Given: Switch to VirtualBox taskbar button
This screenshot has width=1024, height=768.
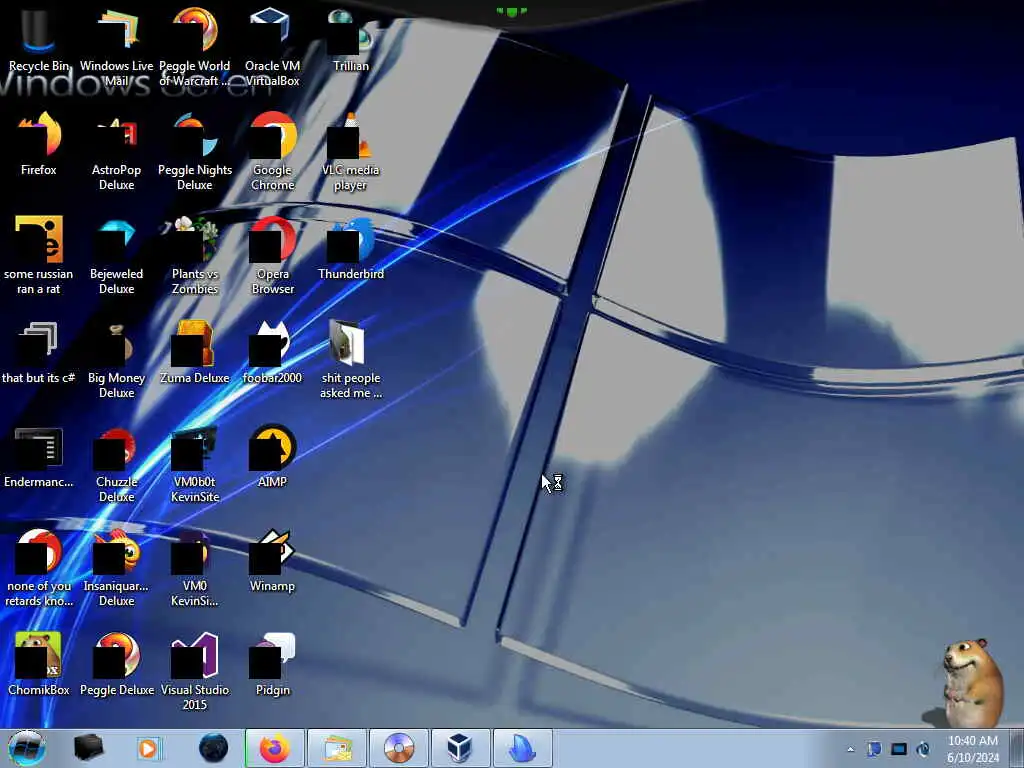Looking at the screenshot, I should [460, 748].
